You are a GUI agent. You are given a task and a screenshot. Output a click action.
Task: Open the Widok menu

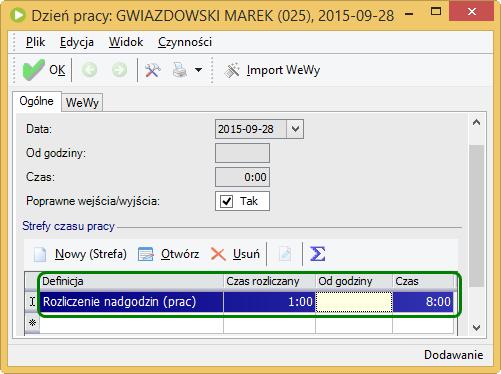tap(126, 42)
